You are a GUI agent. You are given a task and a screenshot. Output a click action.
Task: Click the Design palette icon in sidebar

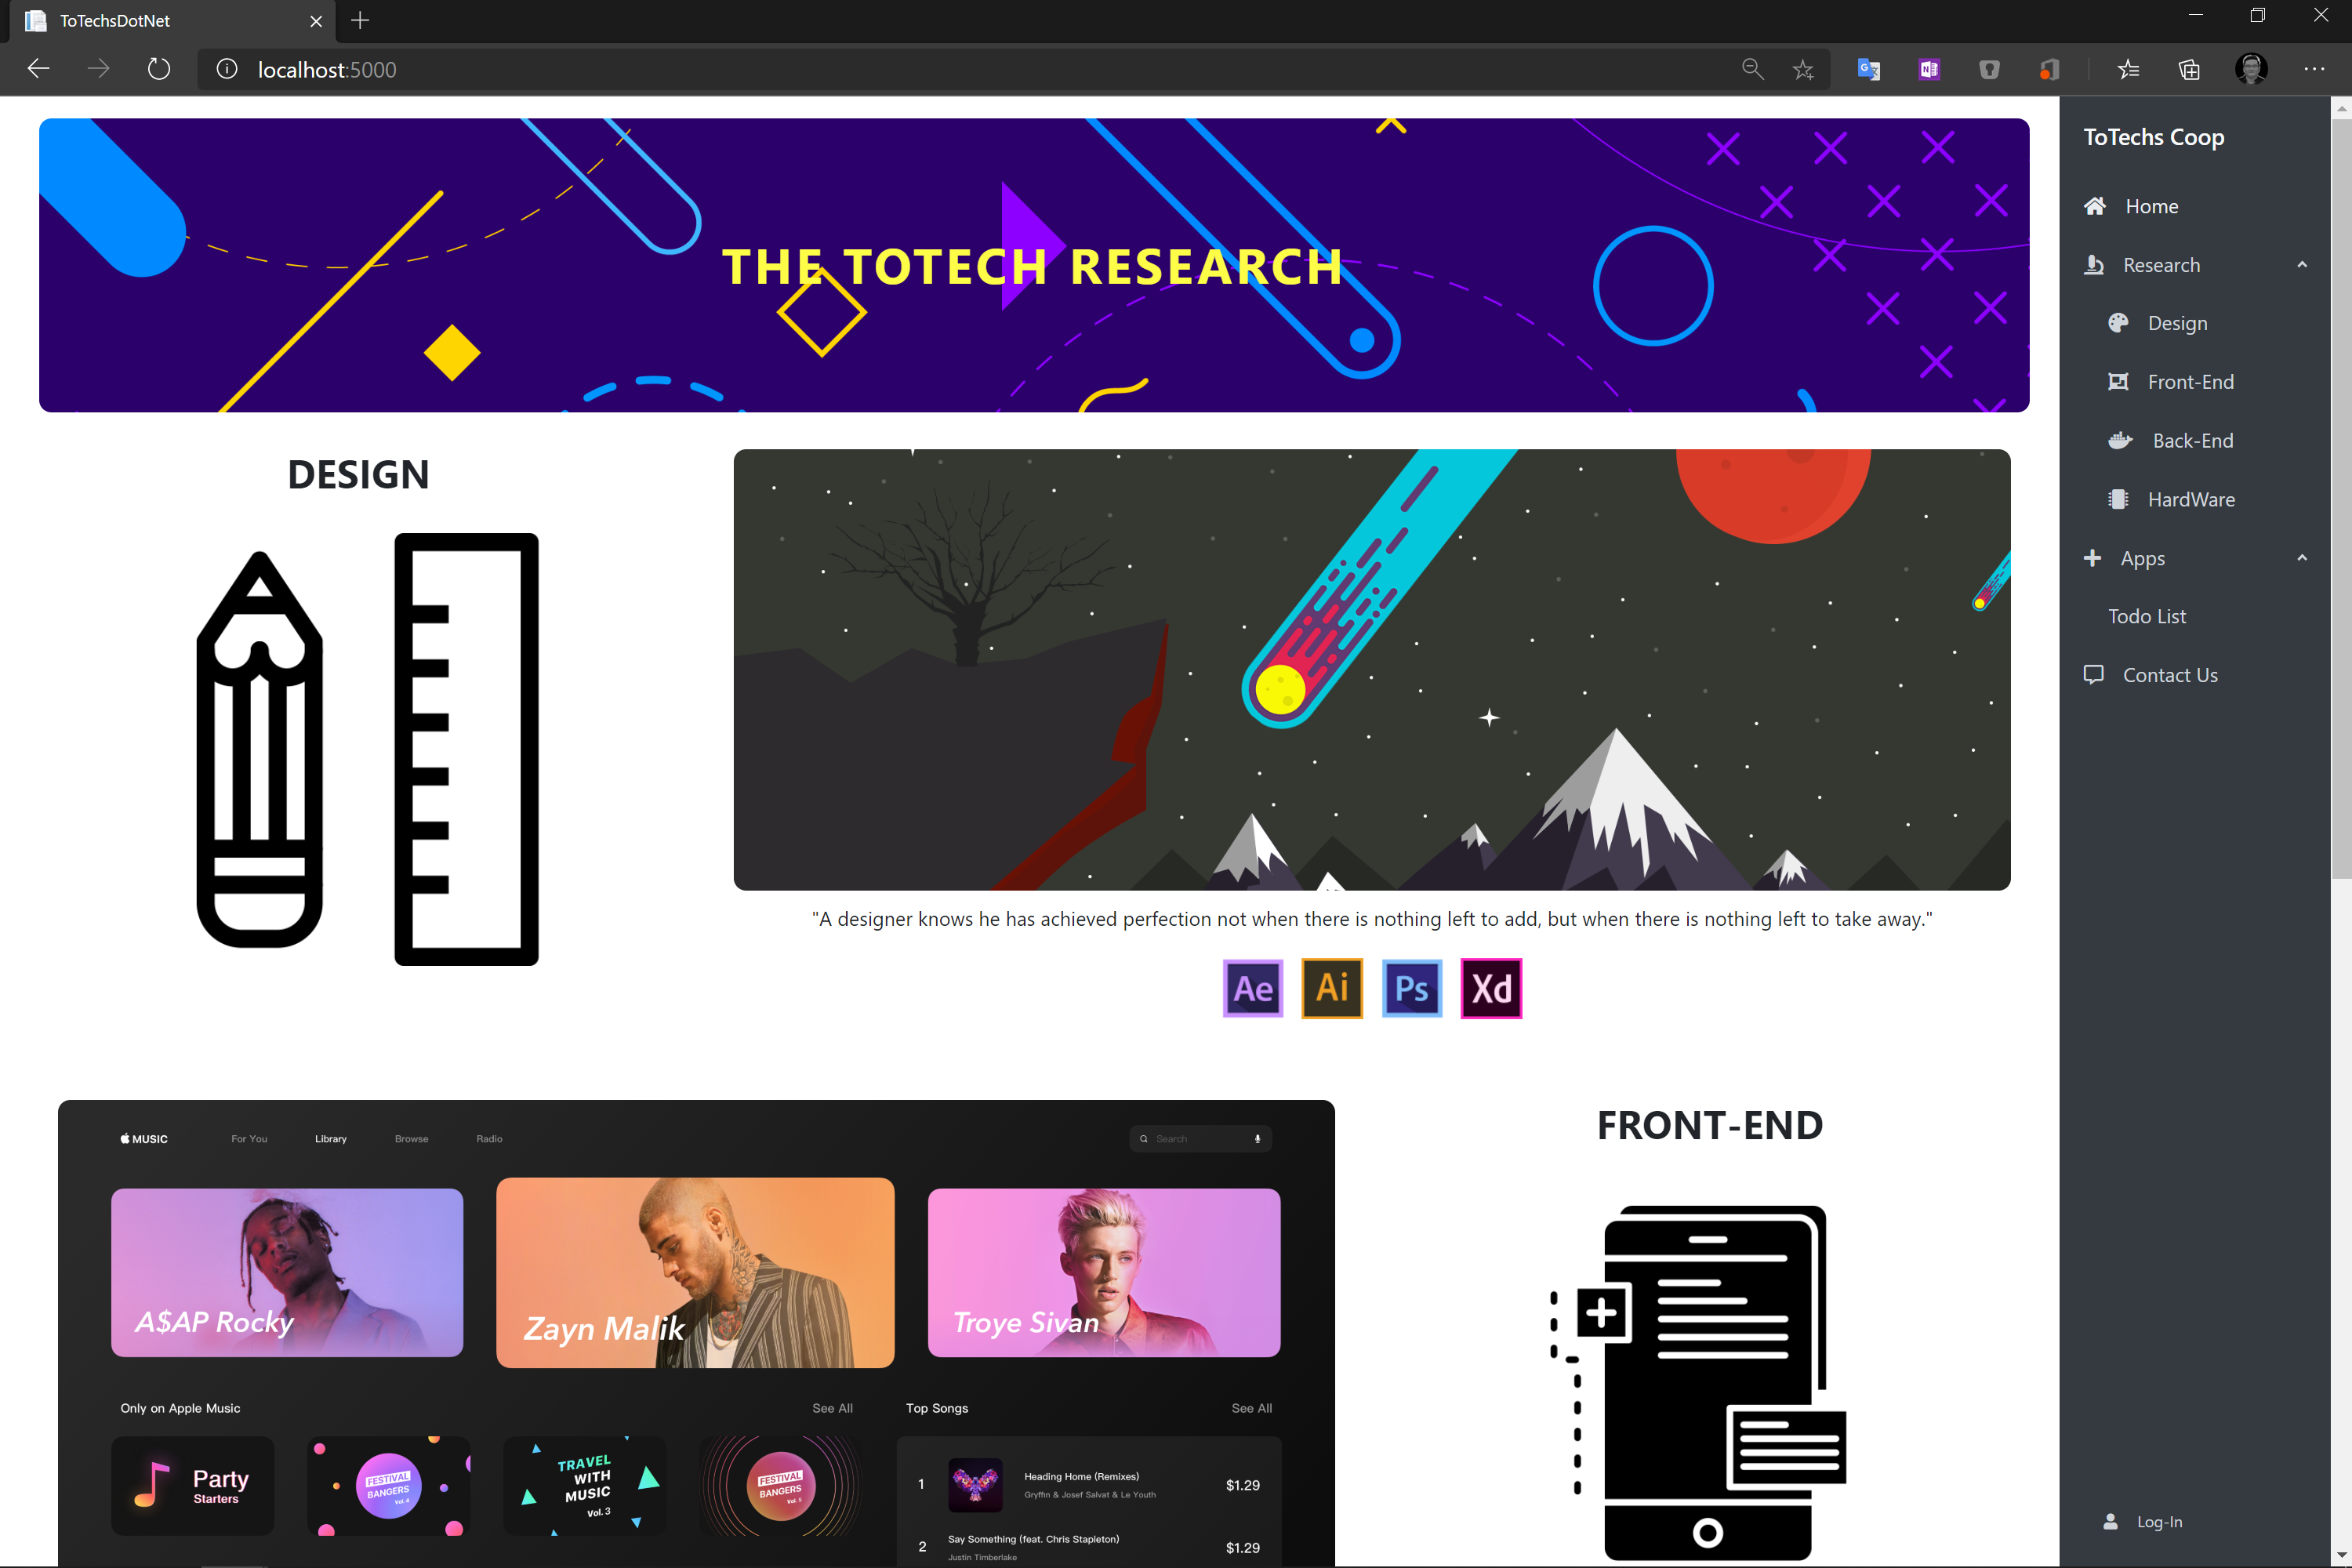[x=2118, y=323]
